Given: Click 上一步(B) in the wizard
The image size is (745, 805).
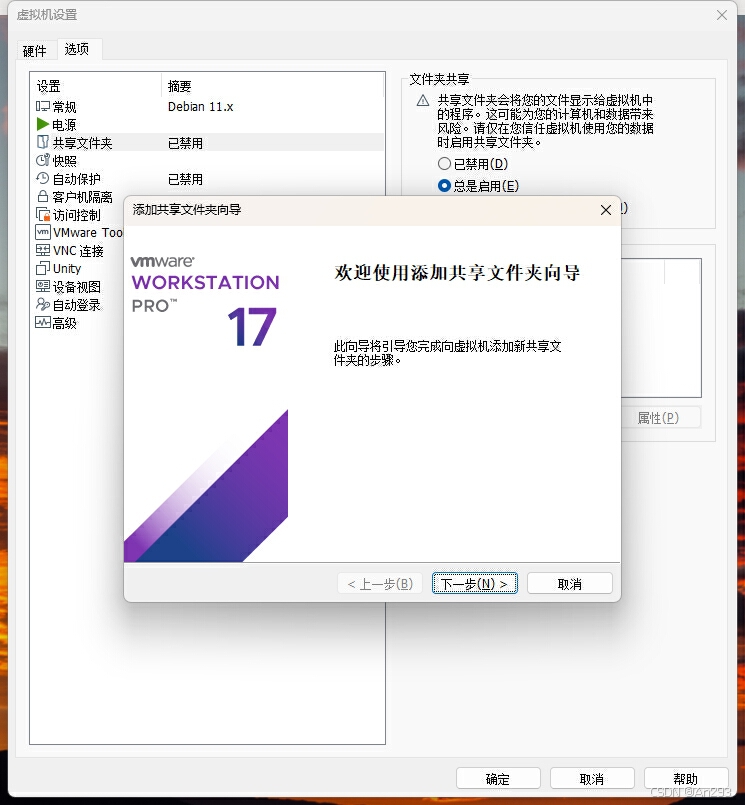Looking at the screenshot, I should [380, 584].
